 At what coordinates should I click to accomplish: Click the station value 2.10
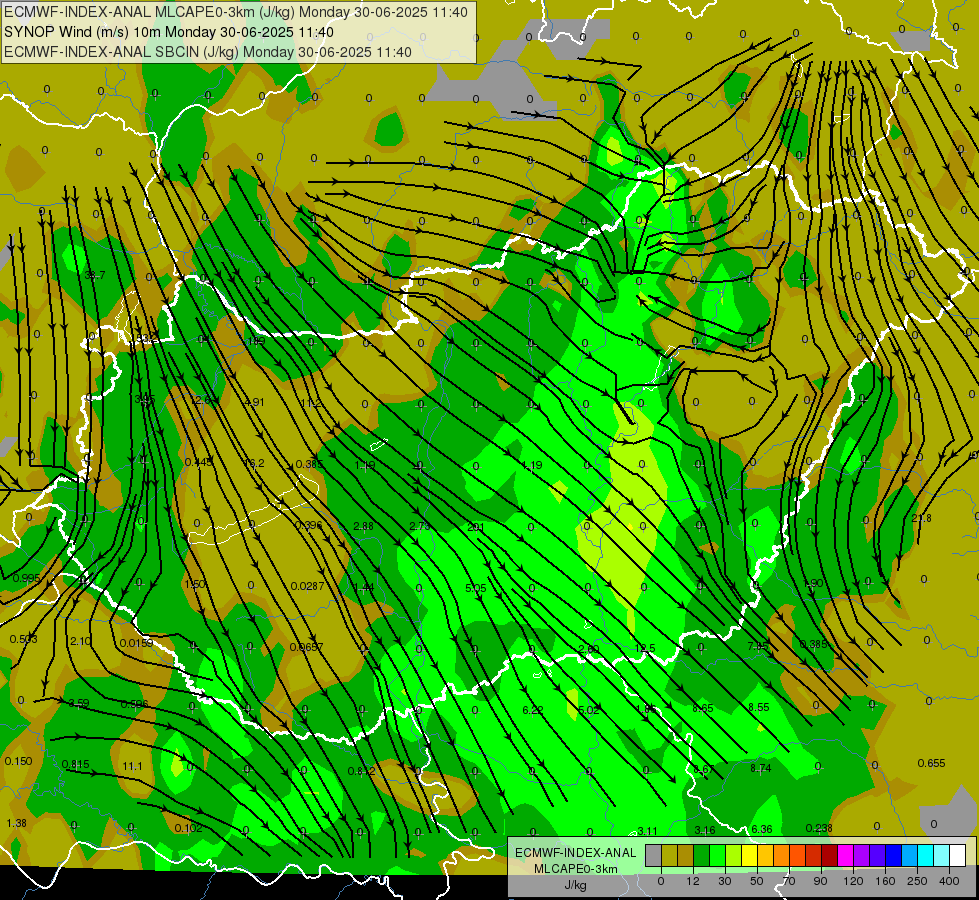click(81, 641)
